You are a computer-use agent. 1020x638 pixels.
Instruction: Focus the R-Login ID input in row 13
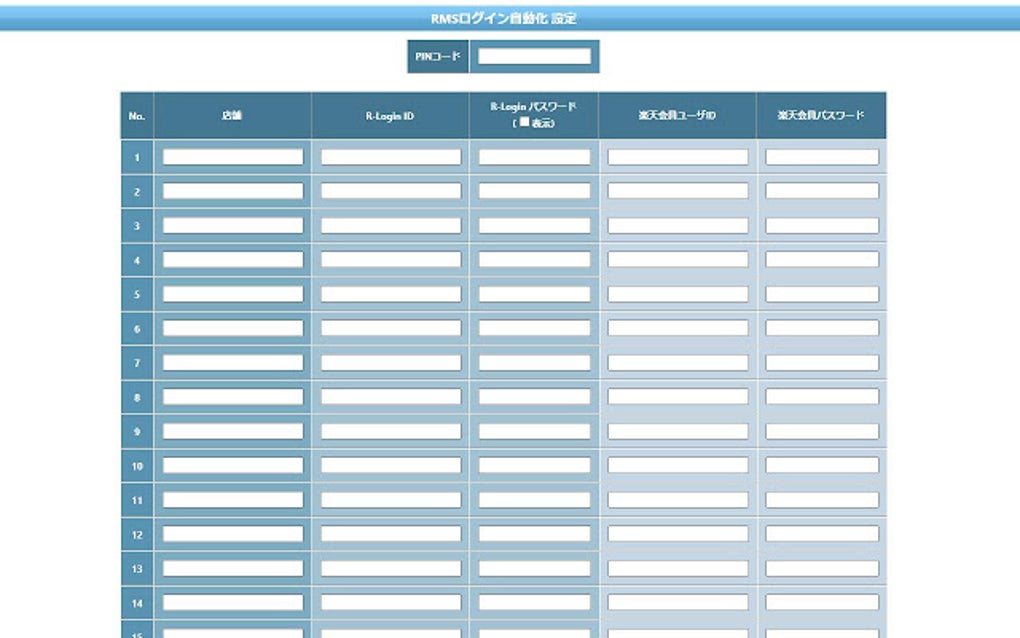pyautogui.click(x=391, y=568)
